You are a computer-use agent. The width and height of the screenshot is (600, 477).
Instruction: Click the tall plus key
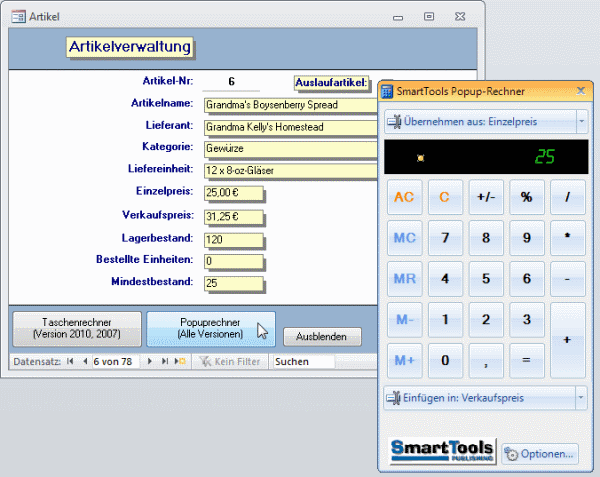click(568, 340)
